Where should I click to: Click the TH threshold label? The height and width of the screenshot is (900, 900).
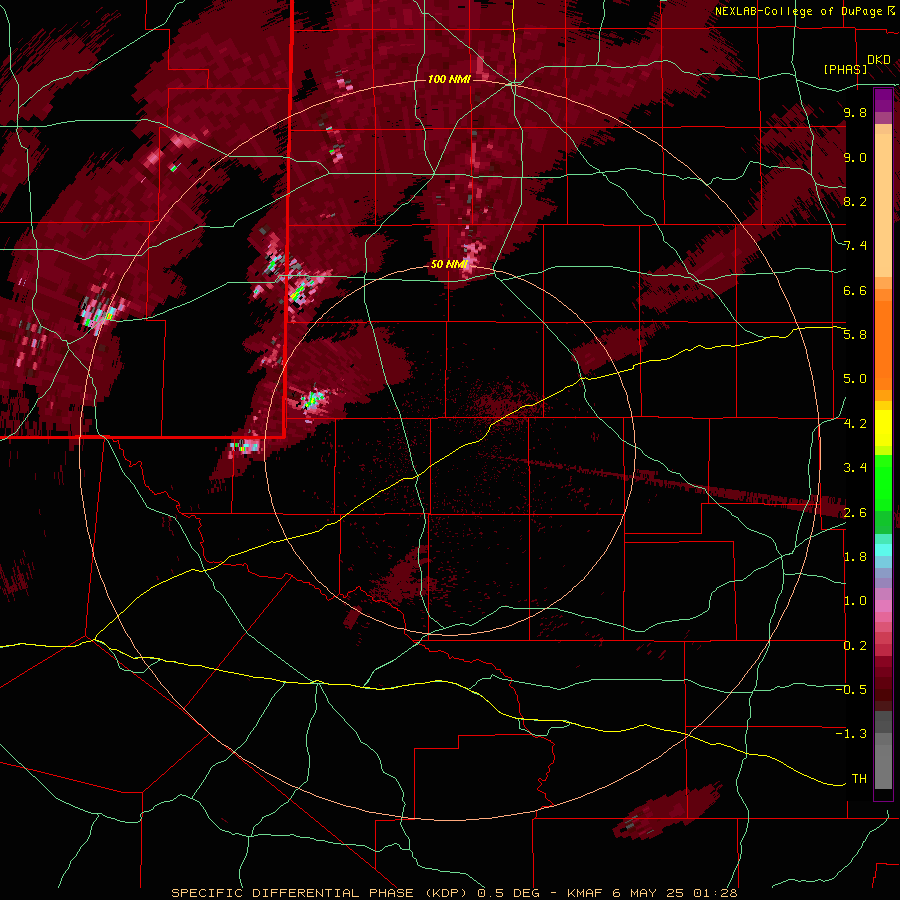point(859,779)
